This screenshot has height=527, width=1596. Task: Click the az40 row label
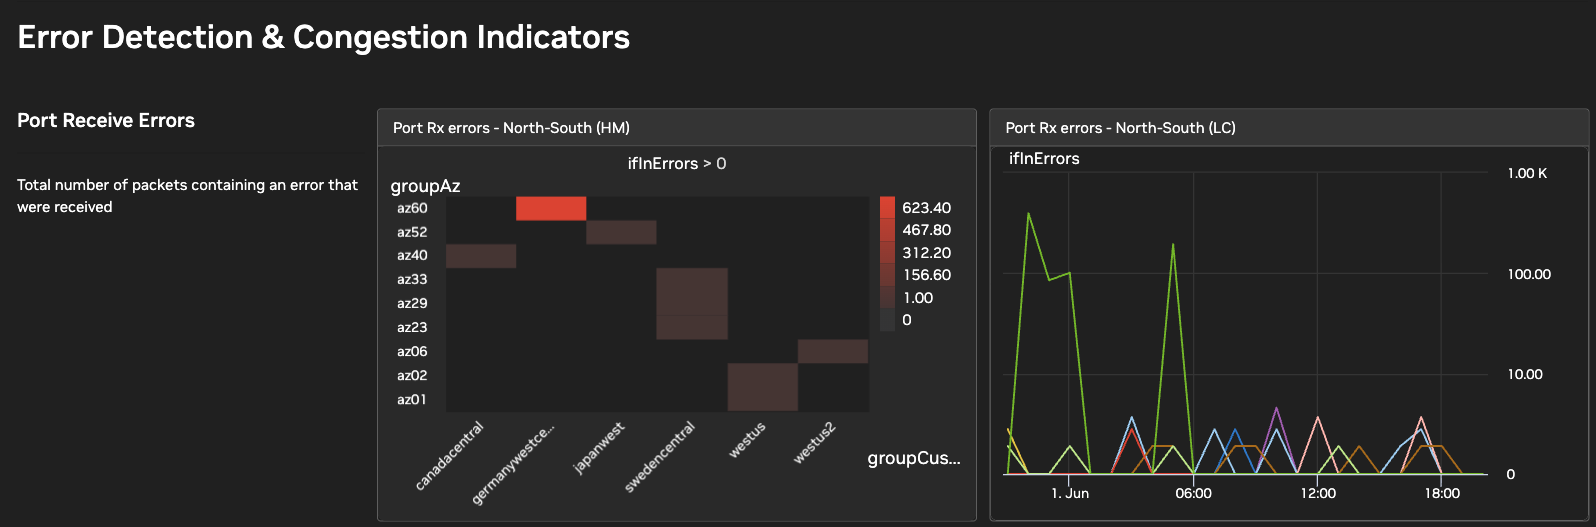click(412, 256)
